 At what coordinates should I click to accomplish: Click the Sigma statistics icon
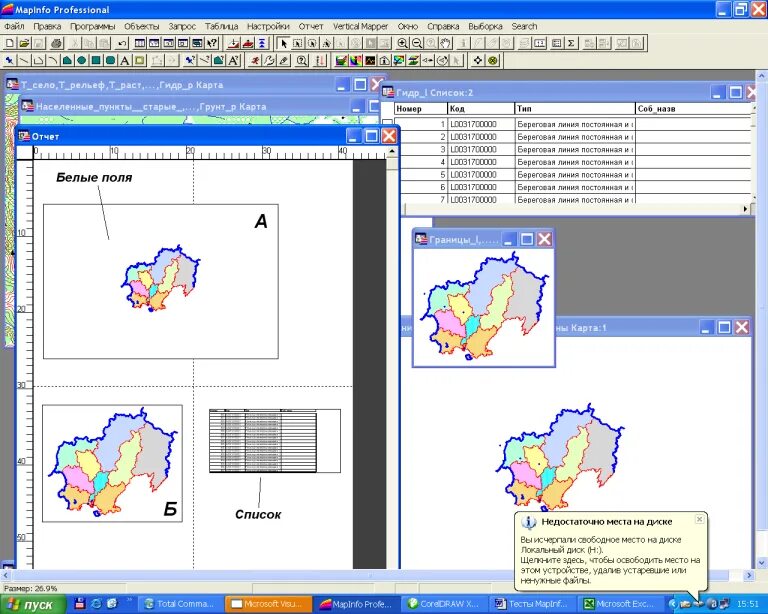pos(571,43)
